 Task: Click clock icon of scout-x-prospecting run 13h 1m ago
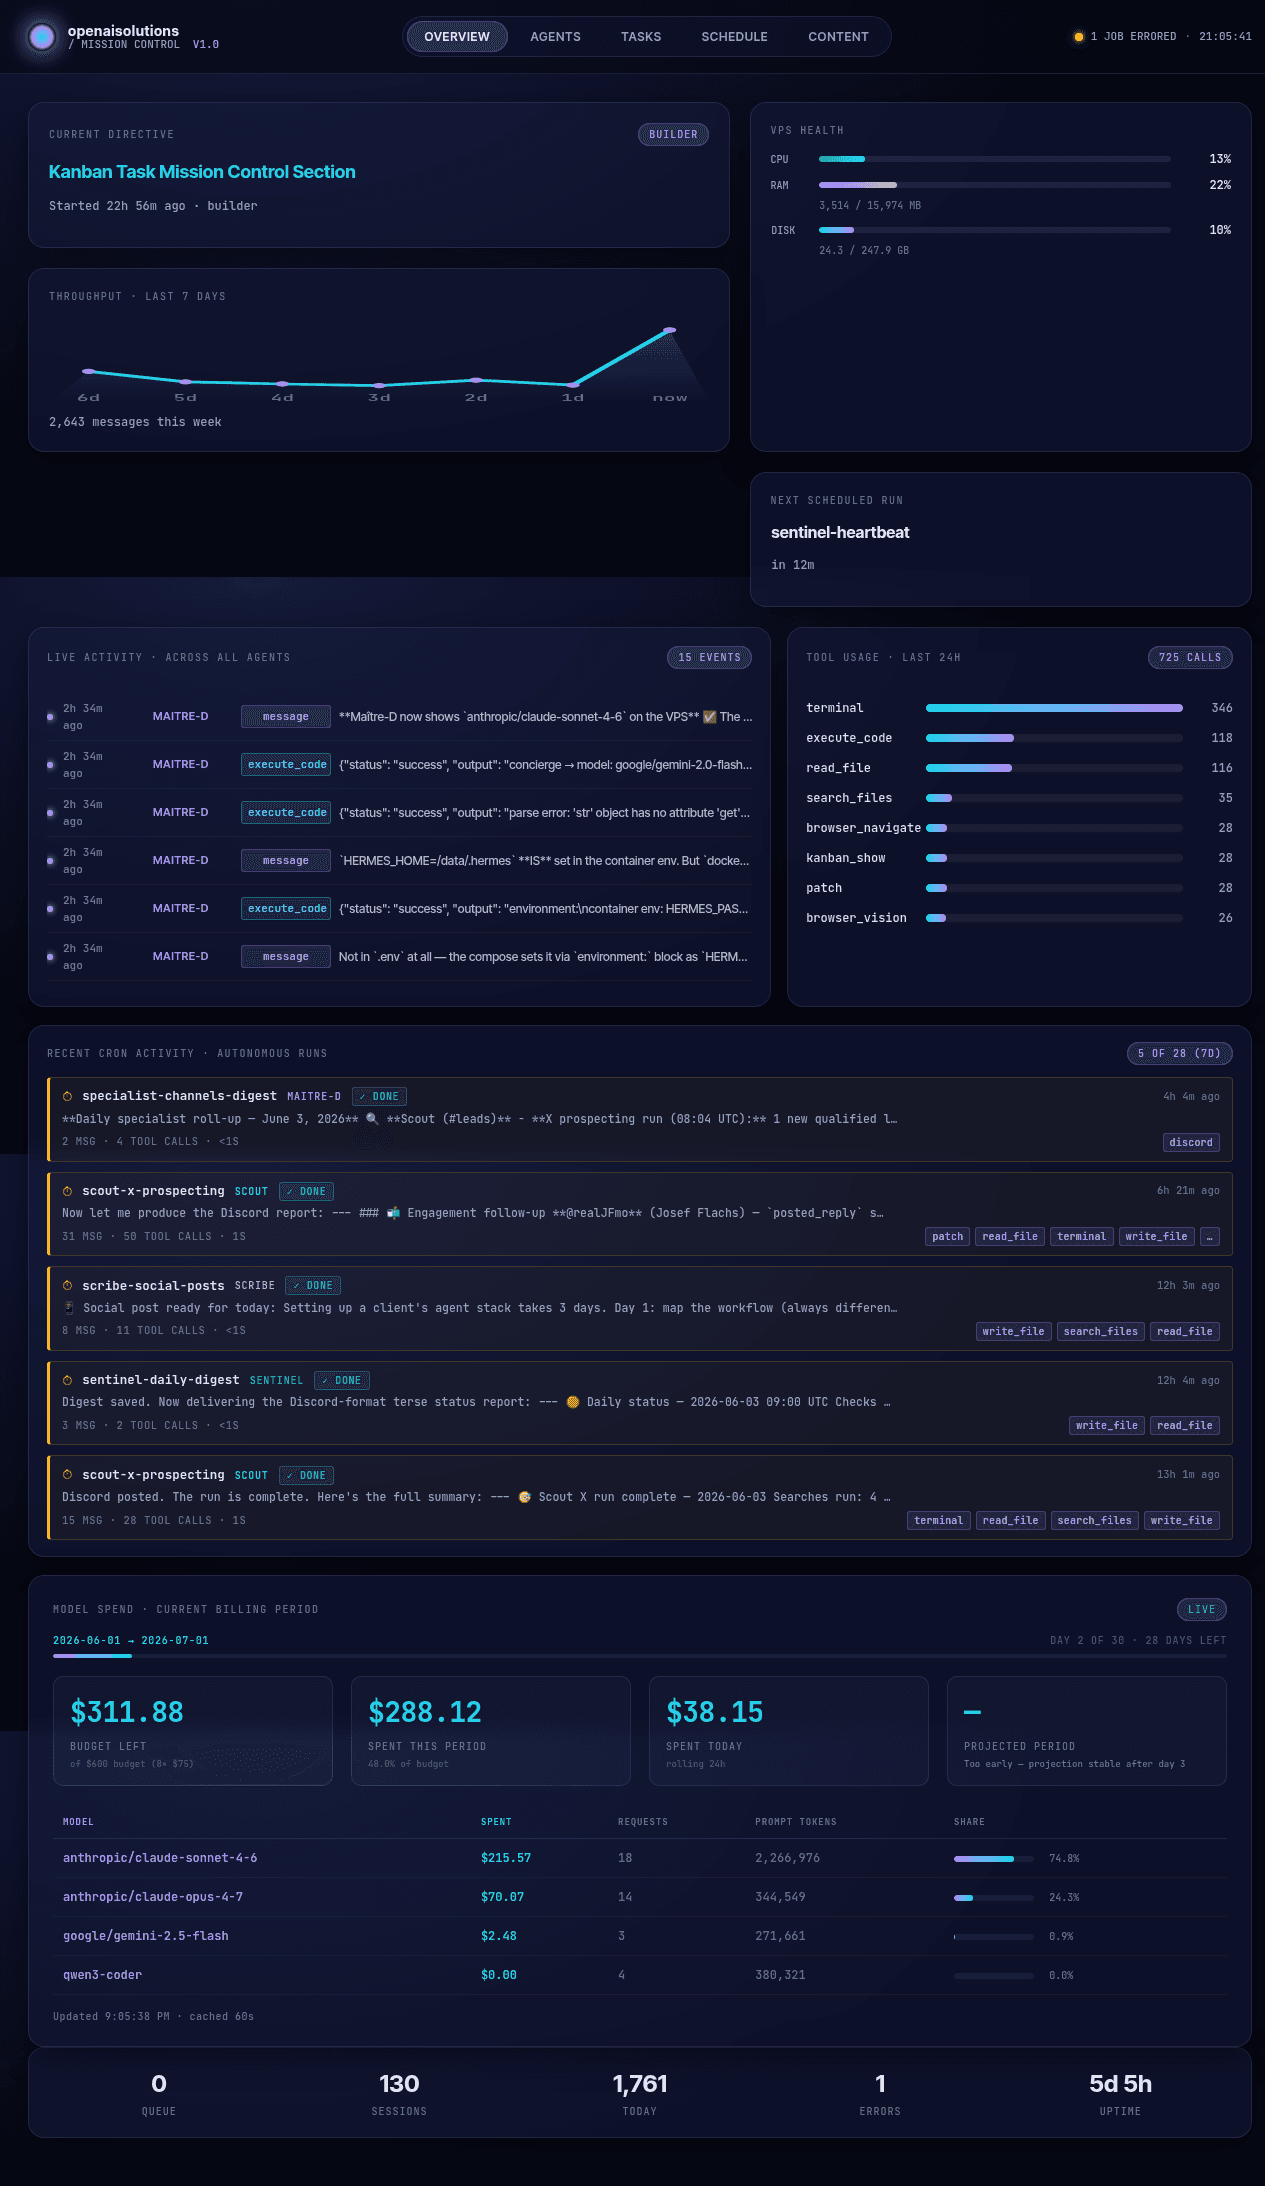pos(68,1475)
